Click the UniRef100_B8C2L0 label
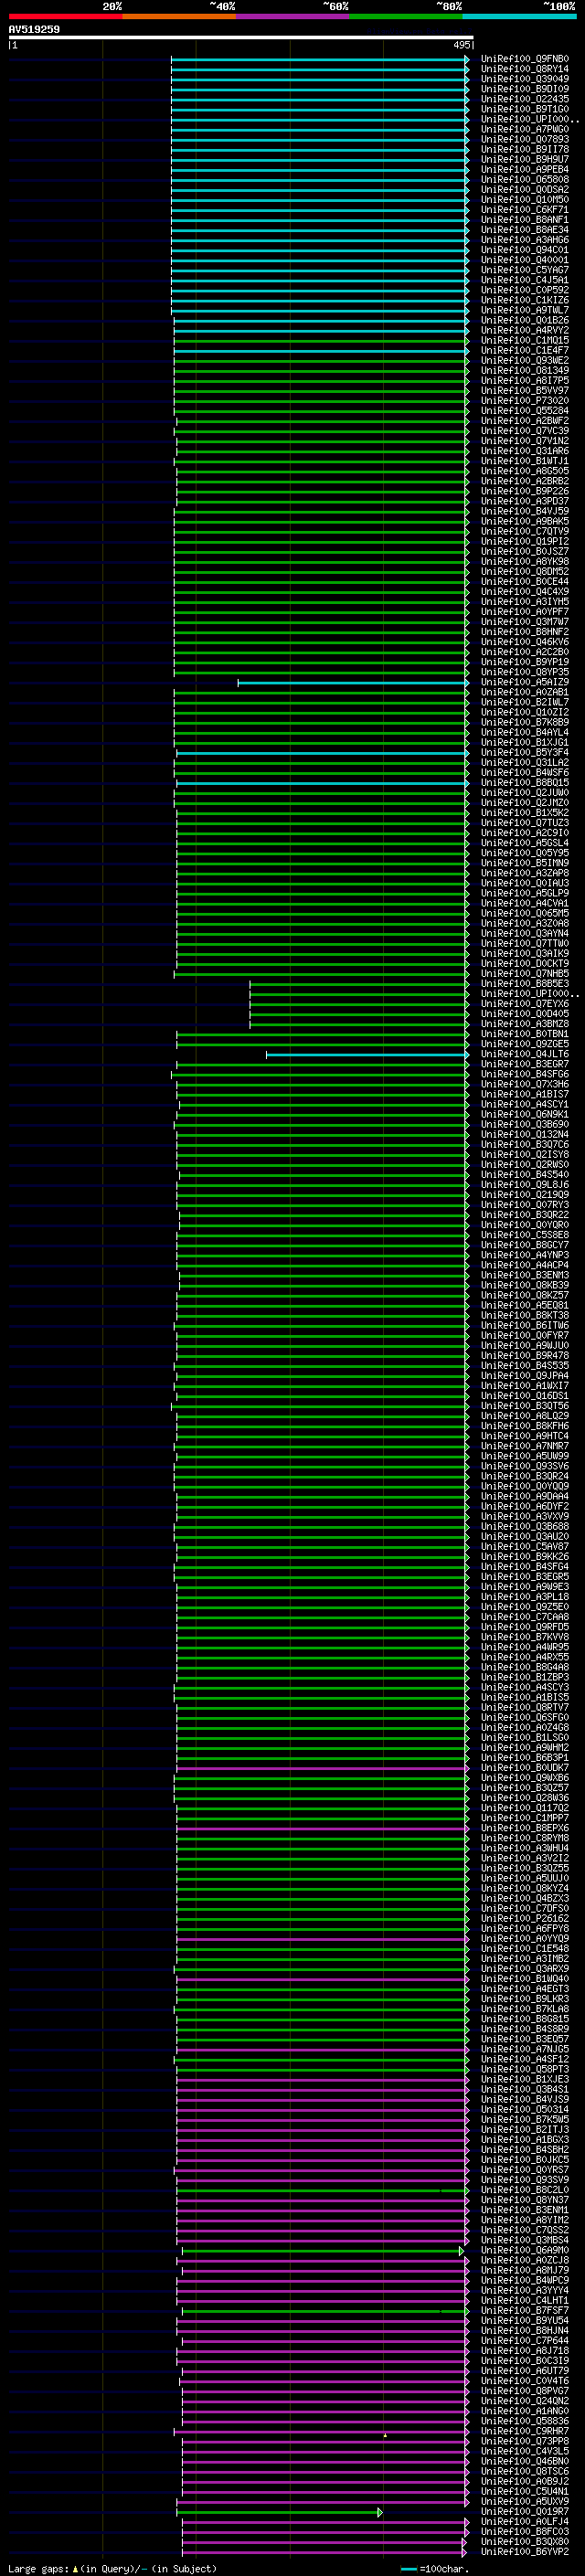Viewport: 585px width, 2576px height. (525, 2189)
